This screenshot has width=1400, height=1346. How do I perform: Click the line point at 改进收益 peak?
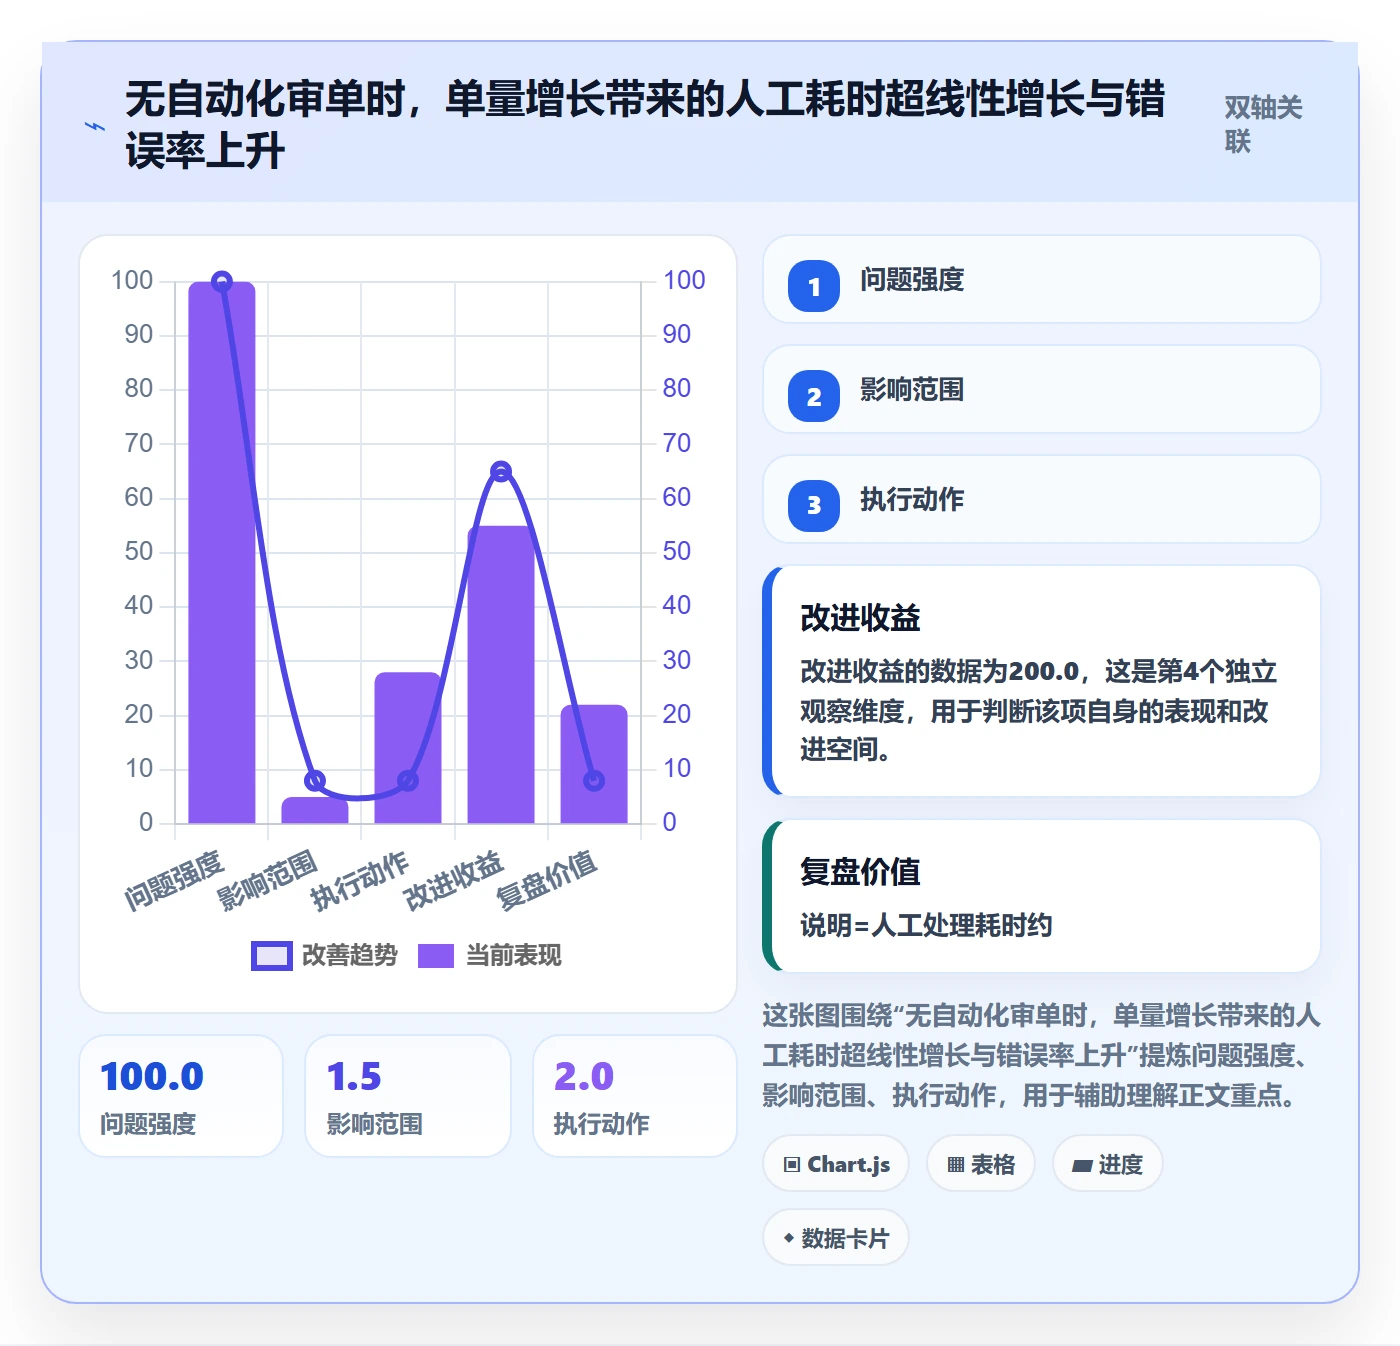tap(501, 471)
